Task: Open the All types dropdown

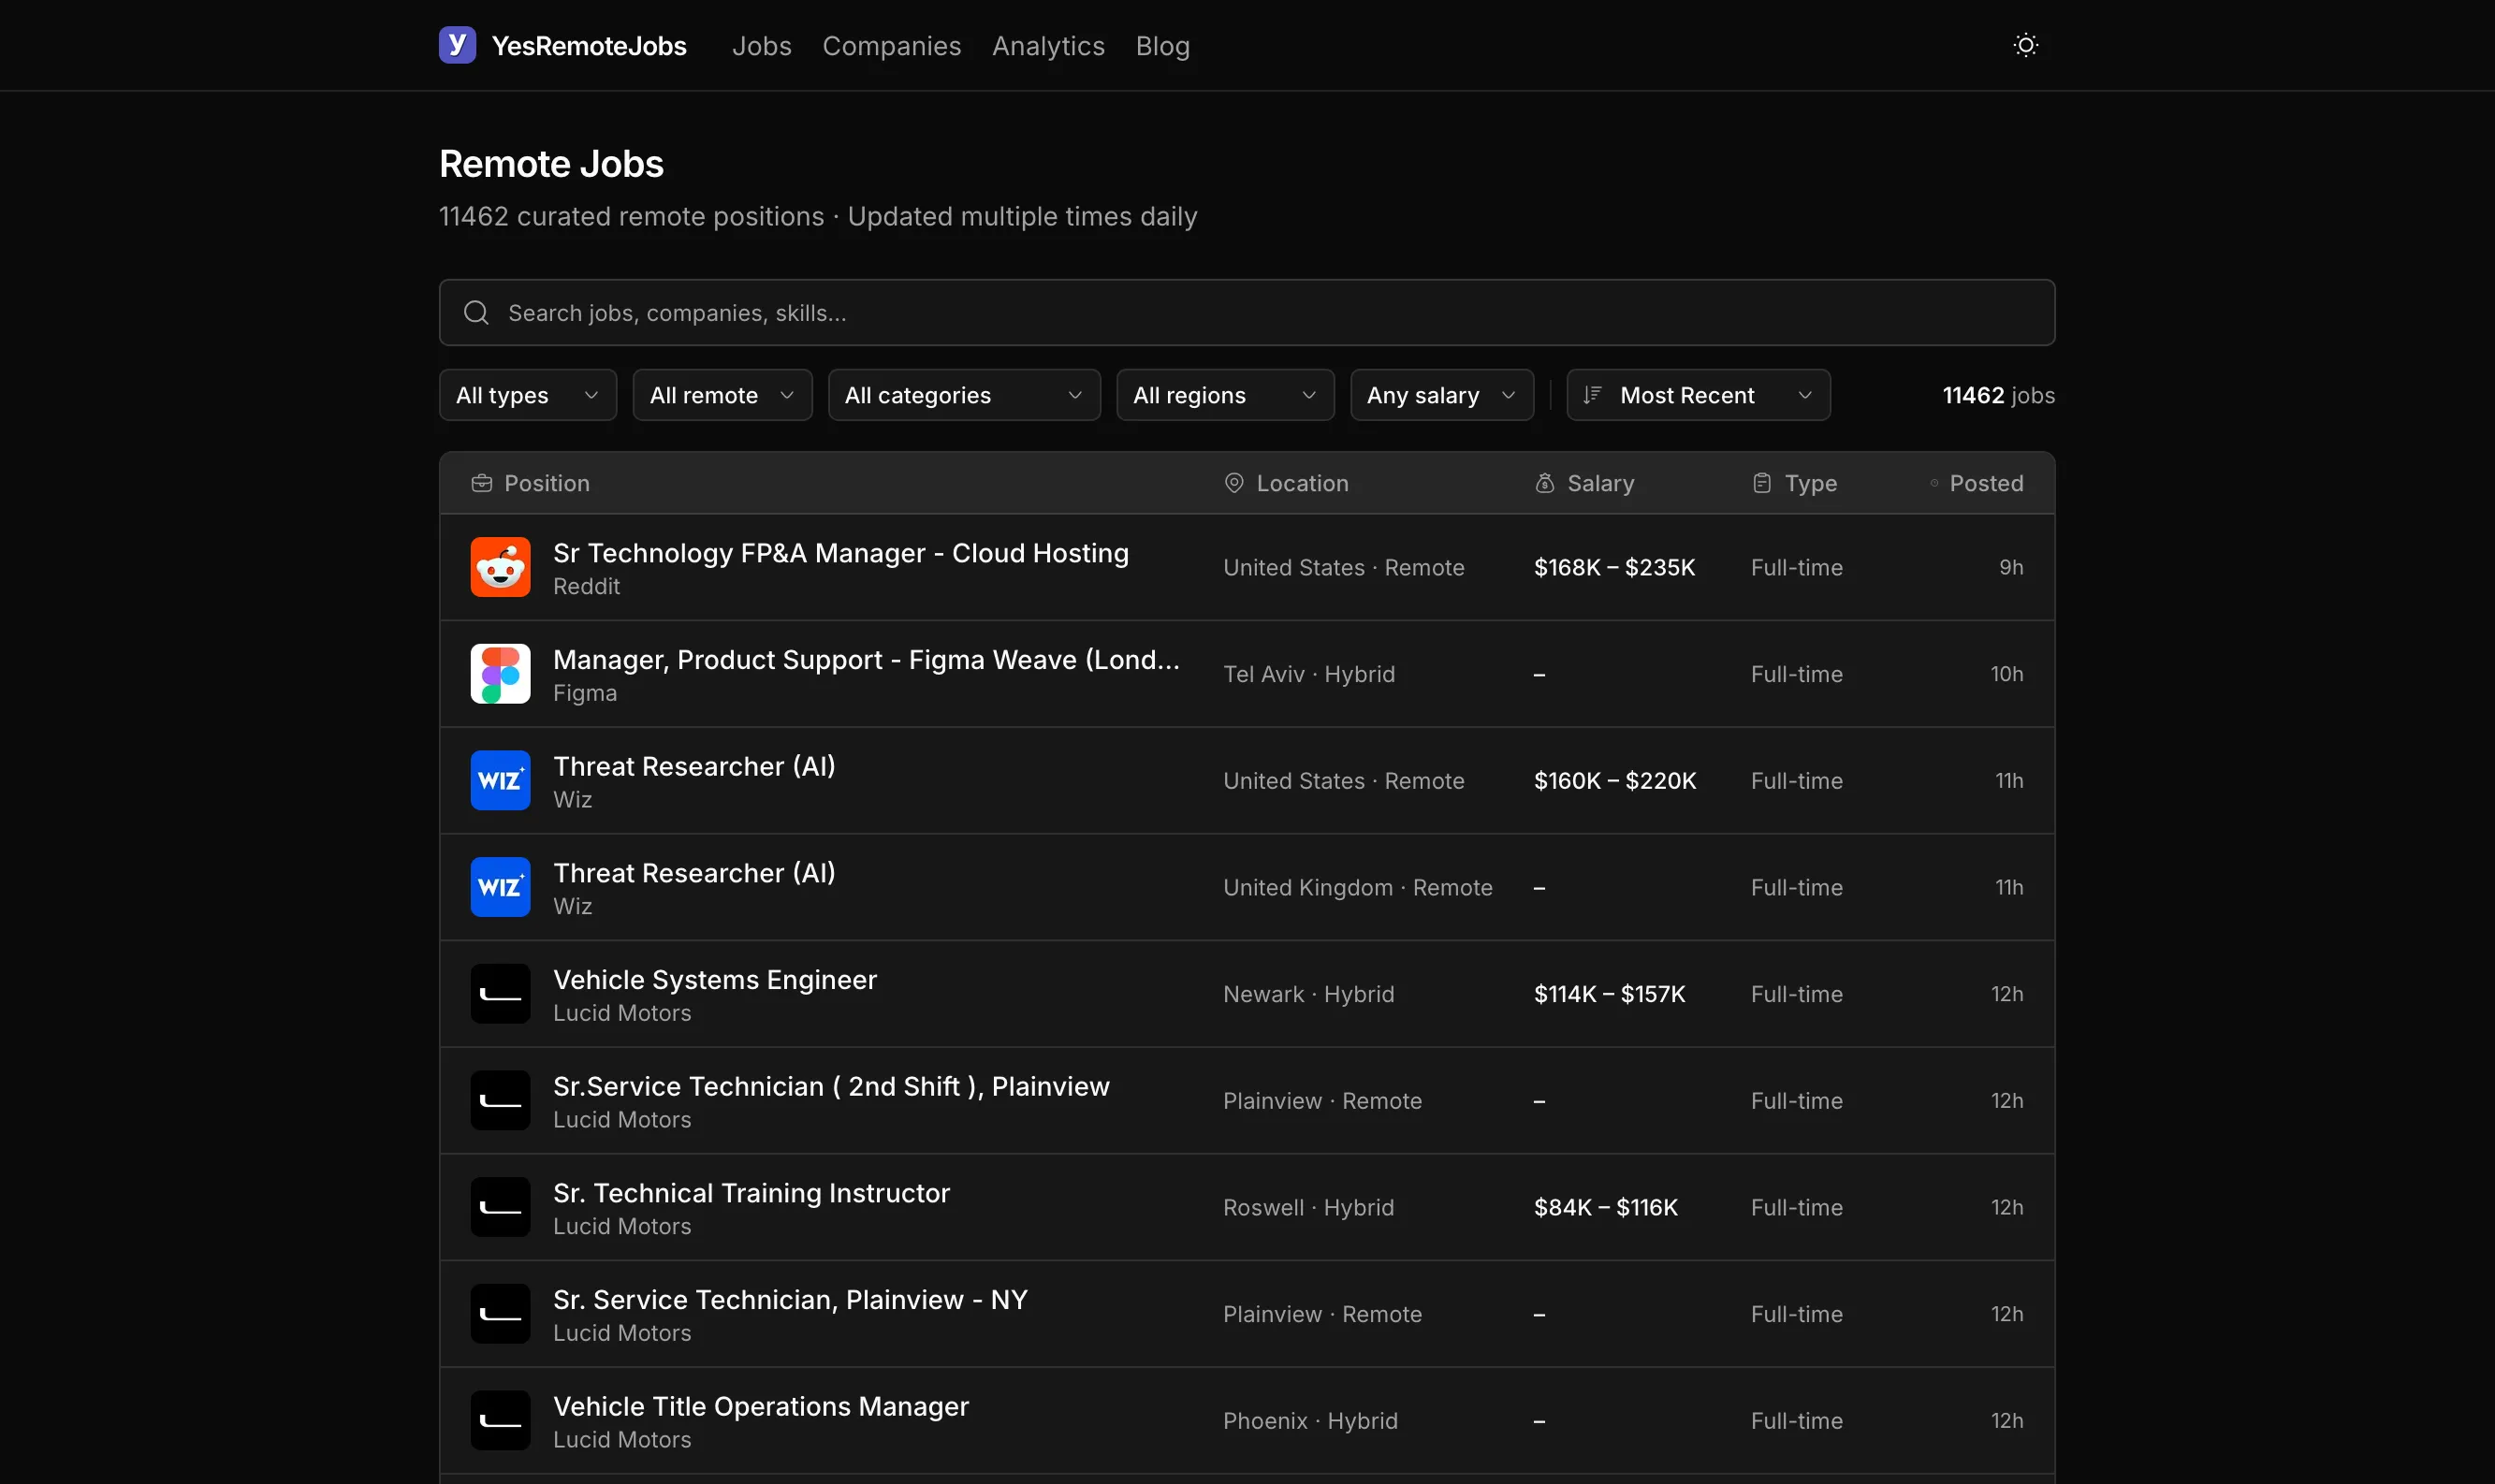Action: click(527, 395)
